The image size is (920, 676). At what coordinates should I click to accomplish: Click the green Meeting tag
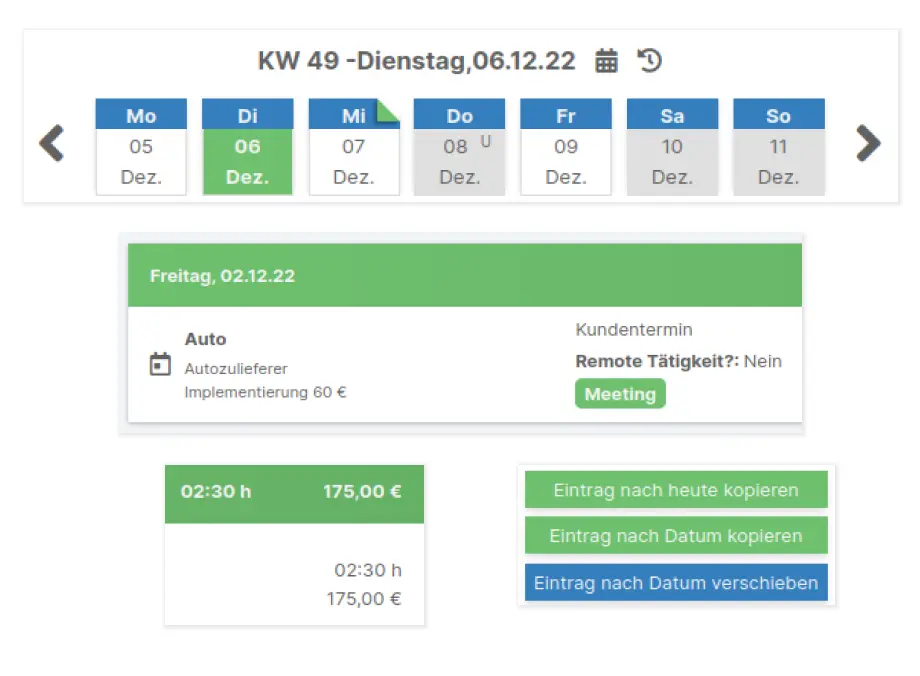tap(620, 394)
